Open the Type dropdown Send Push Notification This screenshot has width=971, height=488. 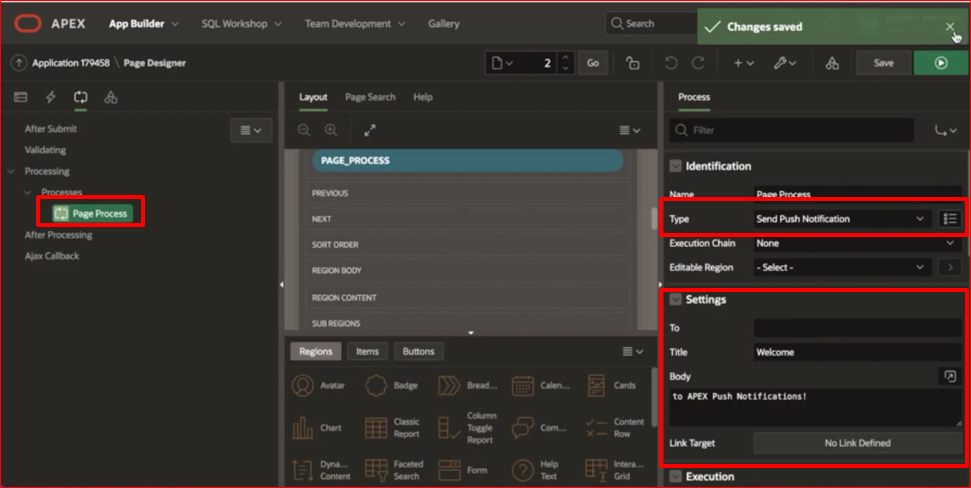(x=842, y=219)
